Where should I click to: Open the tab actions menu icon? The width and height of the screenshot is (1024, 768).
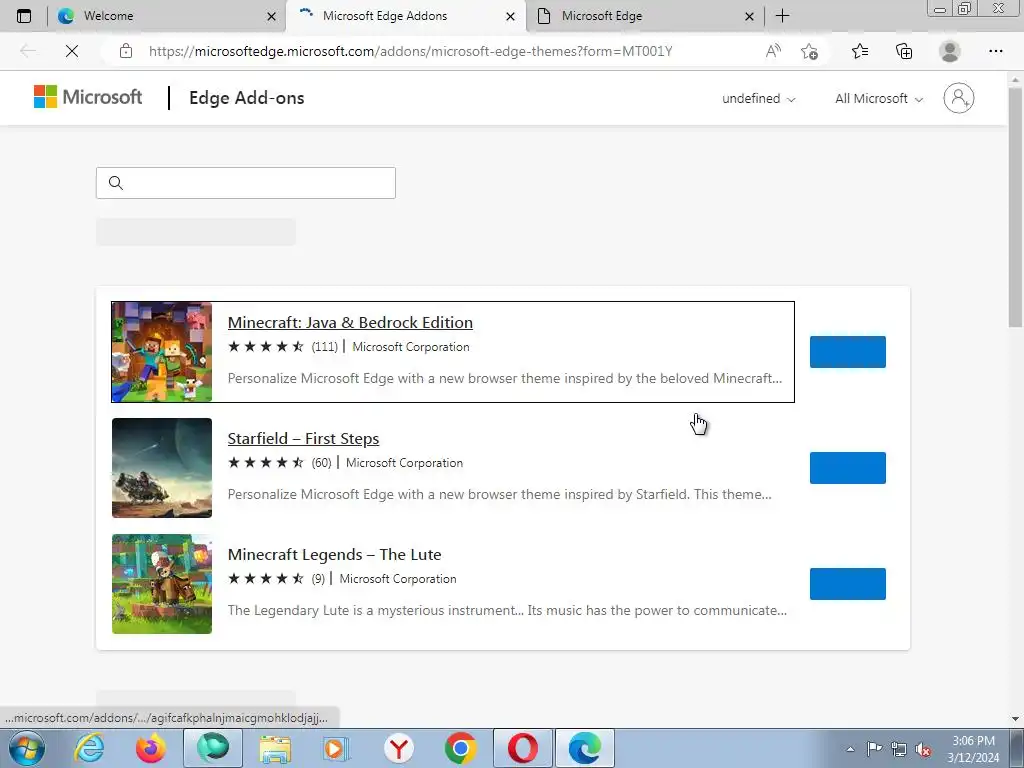pyautogui.click(x=24, y=16)
